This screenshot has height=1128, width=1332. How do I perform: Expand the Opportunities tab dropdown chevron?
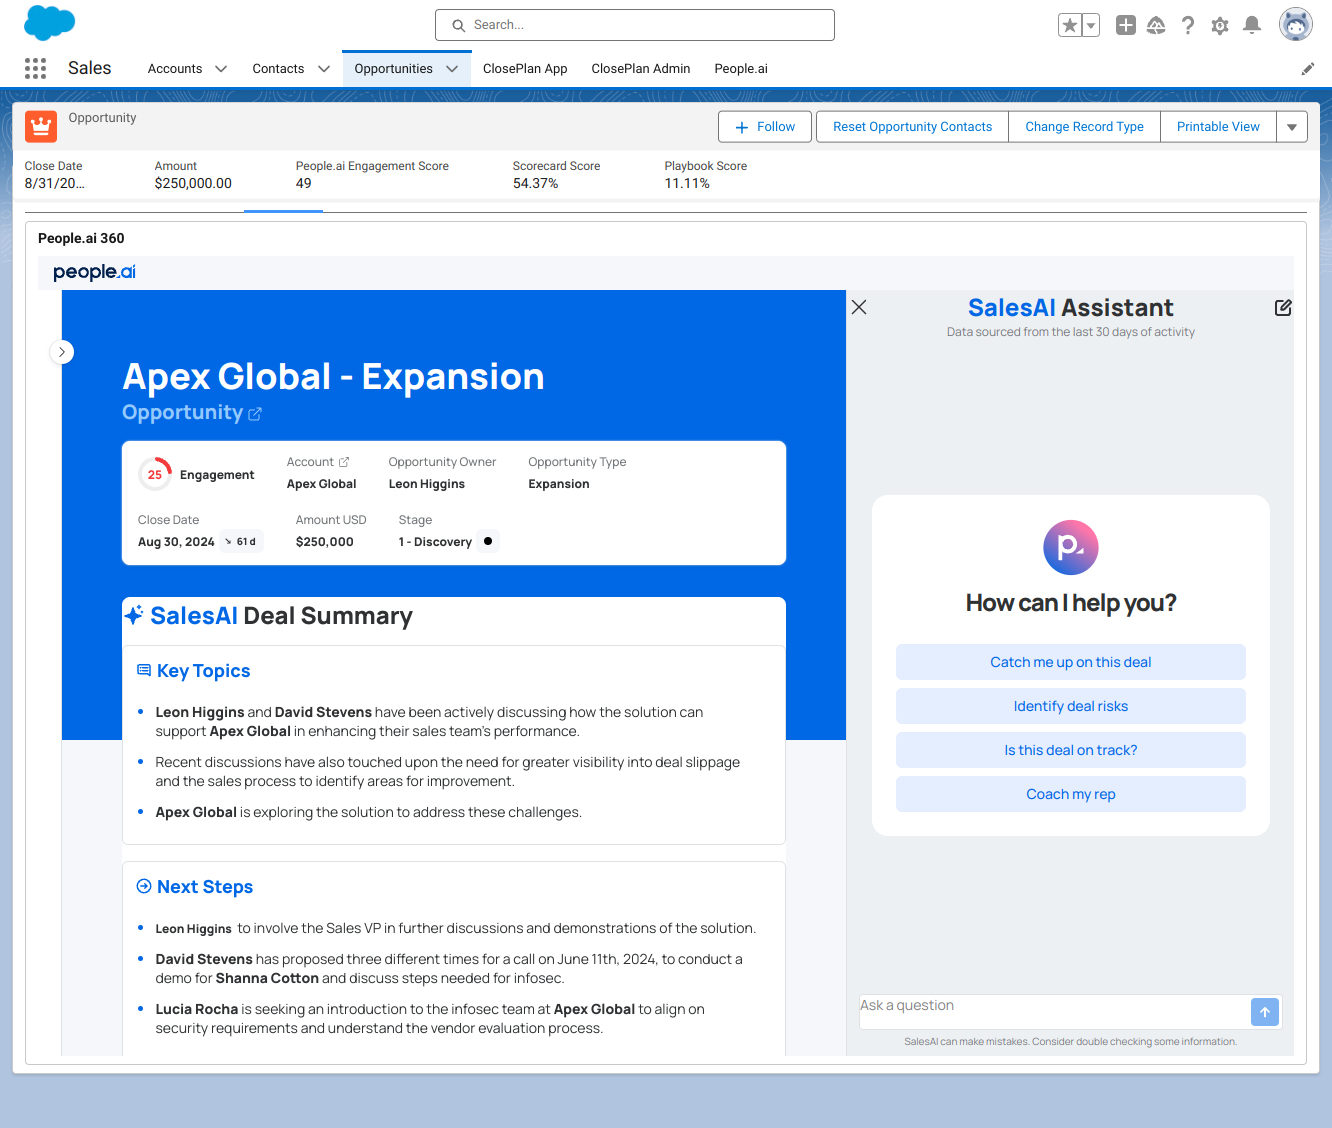pyautogui.click(x=452, y=69)
